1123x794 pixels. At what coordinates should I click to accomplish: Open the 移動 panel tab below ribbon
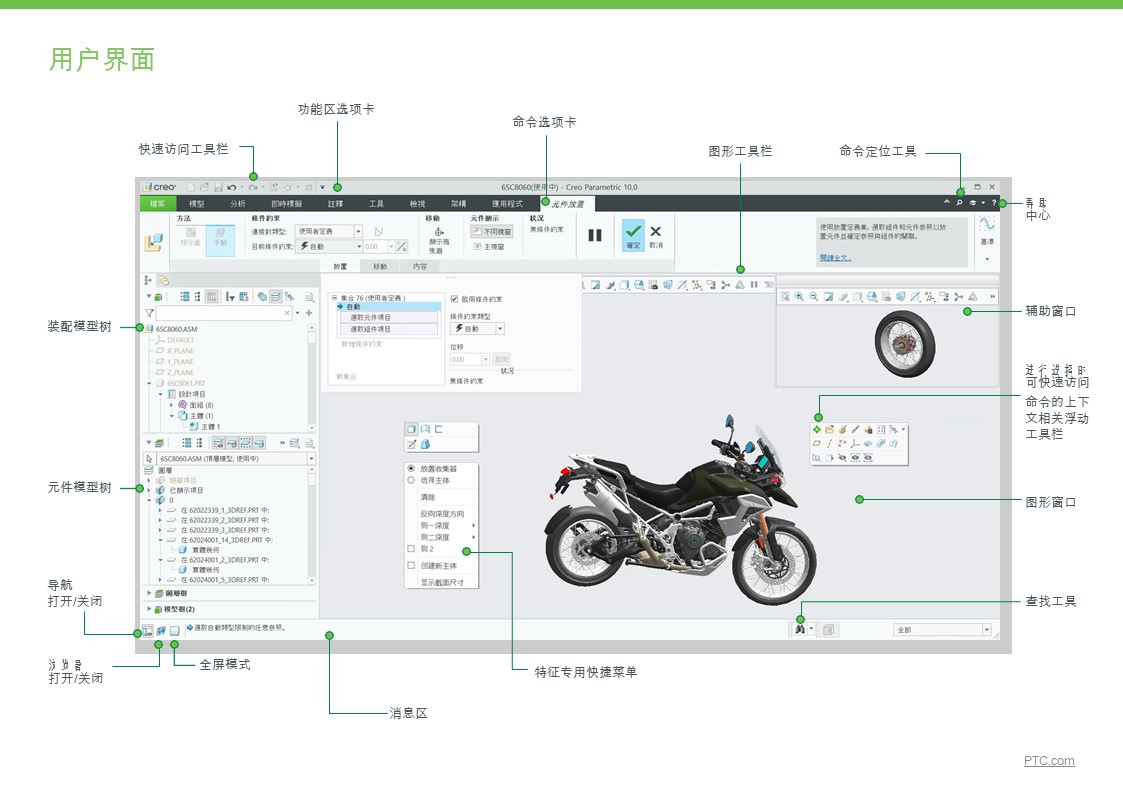click(380, 266)
